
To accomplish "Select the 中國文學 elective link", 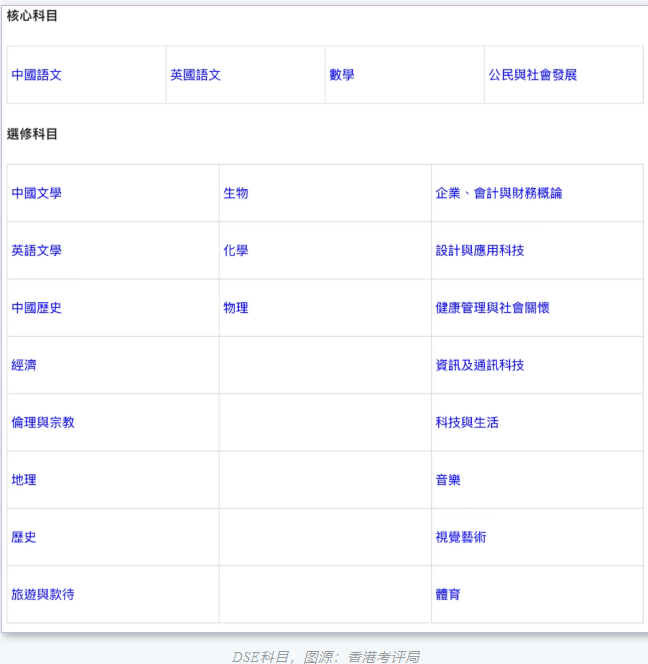I will [x=36, y=193].
